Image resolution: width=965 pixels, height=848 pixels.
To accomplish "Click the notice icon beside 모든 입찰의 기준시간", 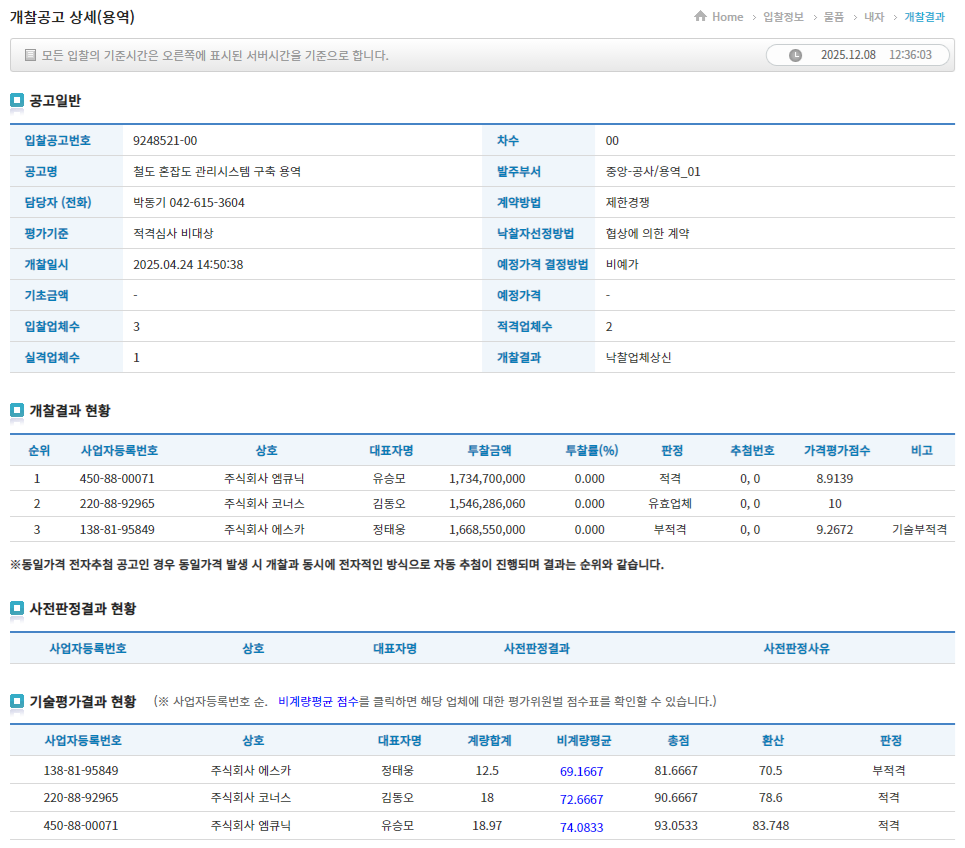I will pyautogui.click(x=30, y=55).
